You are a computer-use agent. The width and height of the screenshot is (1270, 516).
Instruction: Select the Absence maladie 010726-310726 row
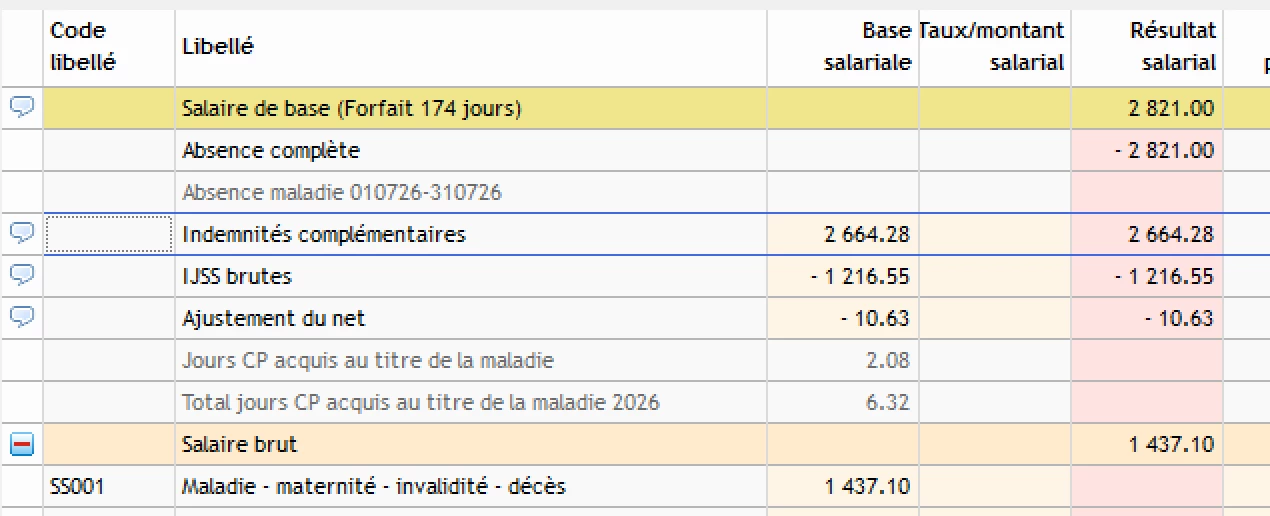click(634, 193)
